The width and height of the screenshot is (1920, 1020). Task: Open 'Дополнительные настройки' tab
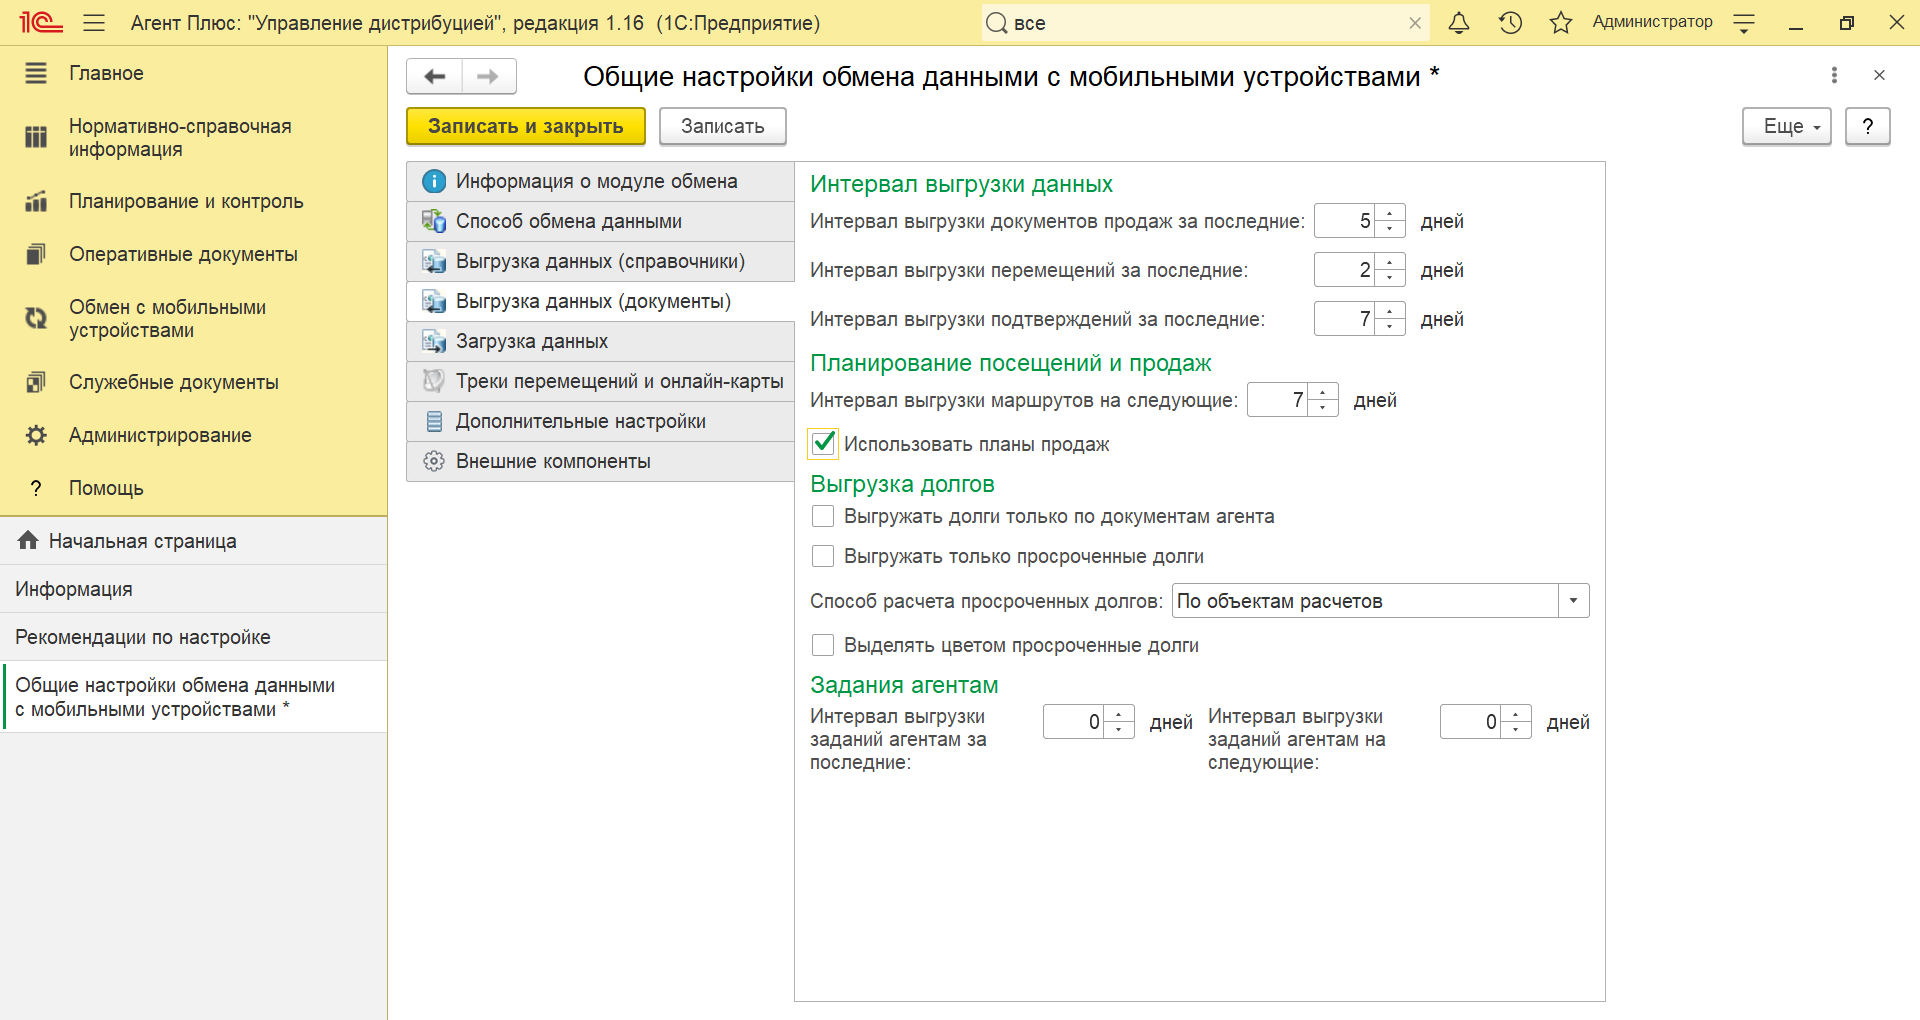point(580,421)
